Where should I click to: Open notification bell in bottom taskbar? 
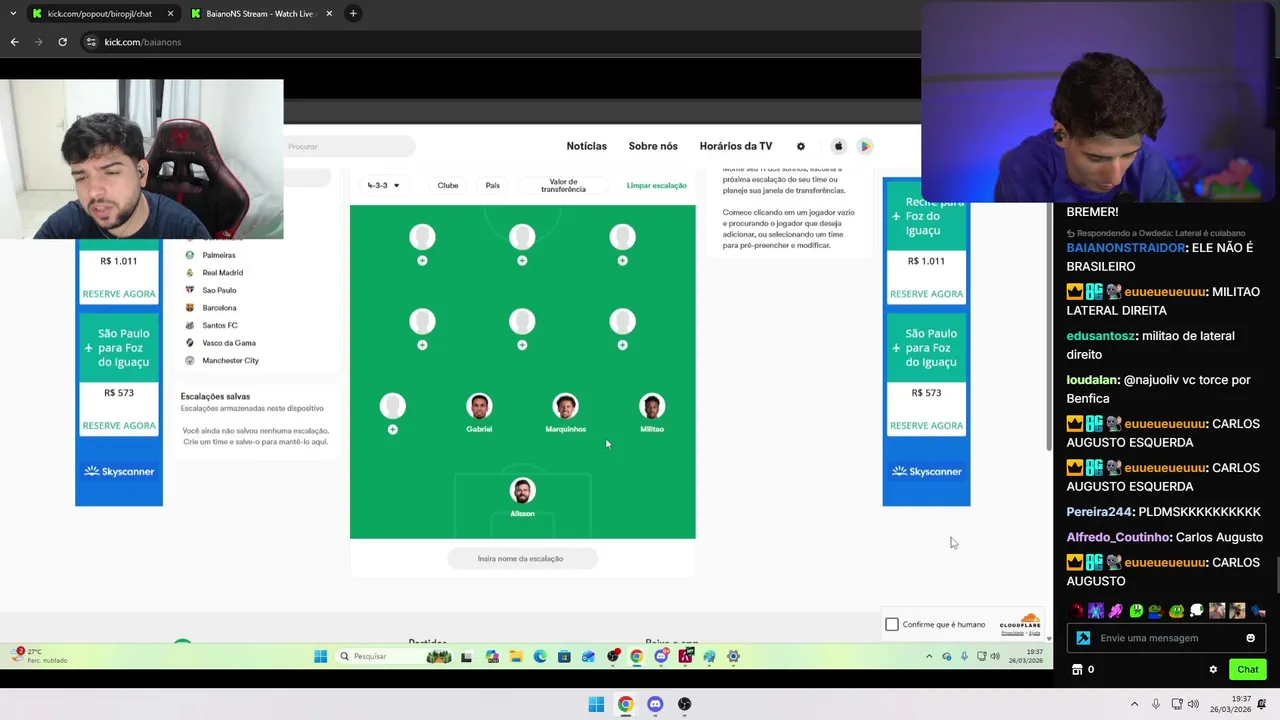point(1262,704)
